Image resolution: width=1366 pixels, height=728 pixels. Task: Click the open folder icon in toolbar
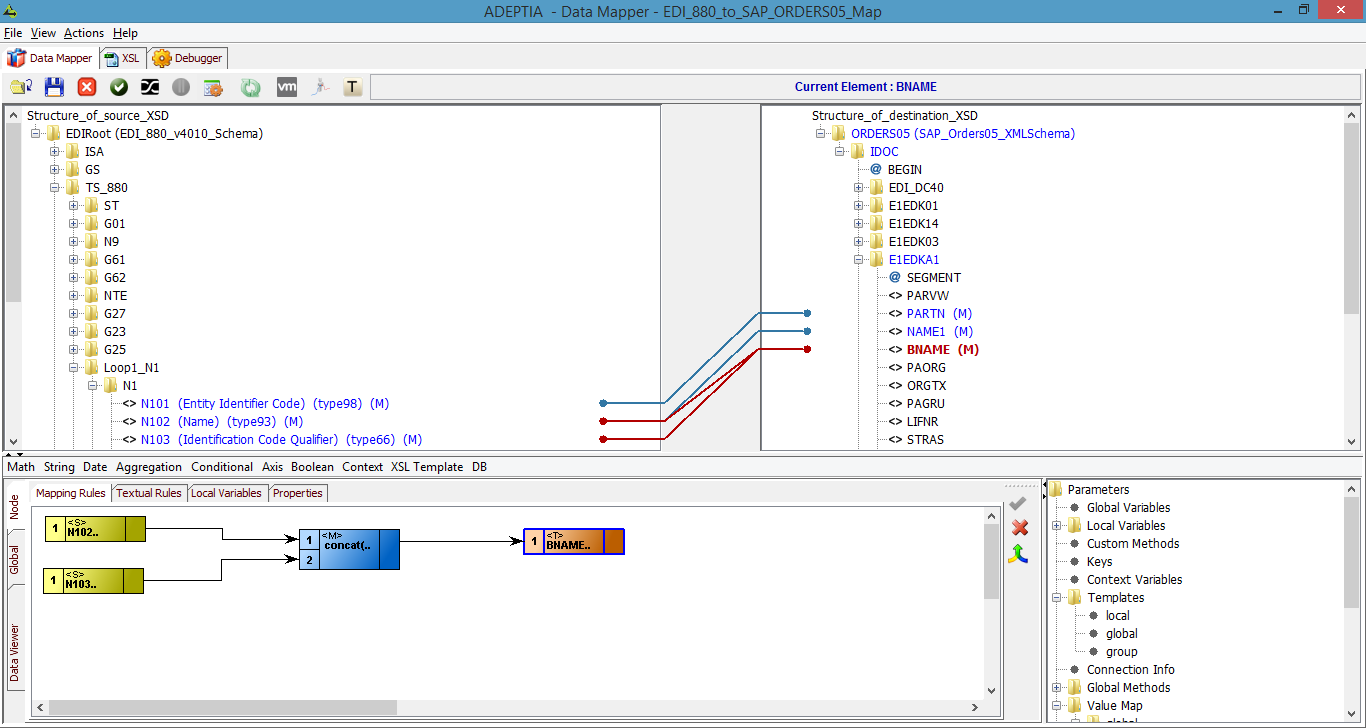[x=21, y=87]
